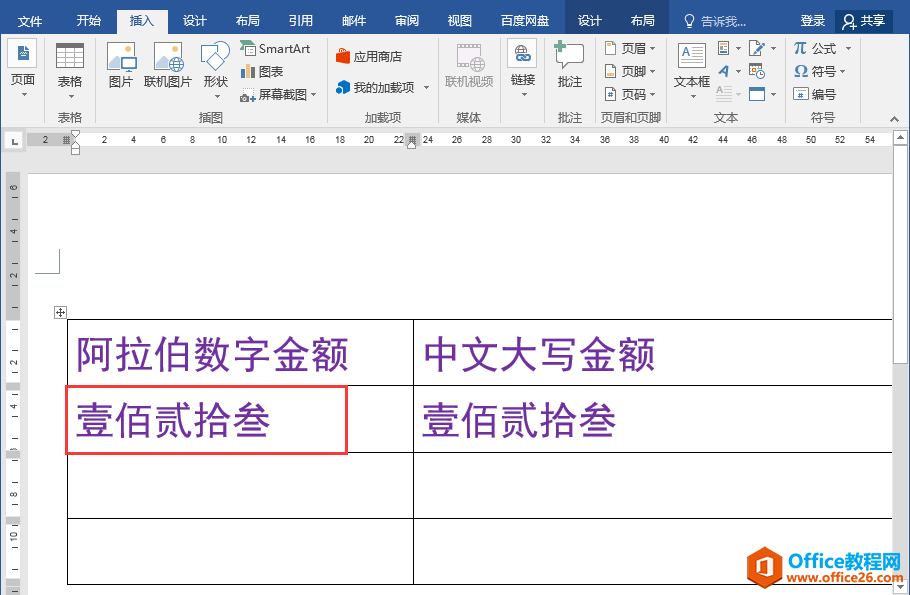This screenshot has width=910, height=595.
Task: Open the Page Number (页码) dropdown
Action: tap(631, 94)
